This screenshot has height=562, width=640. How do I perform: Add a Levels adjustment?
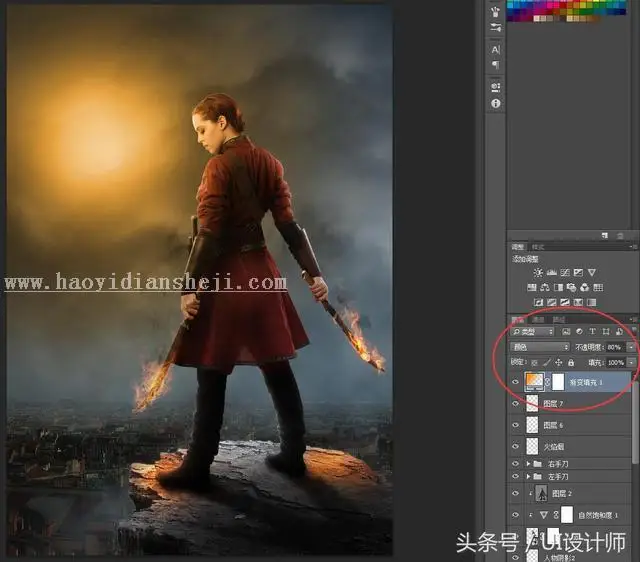(552, 272)
